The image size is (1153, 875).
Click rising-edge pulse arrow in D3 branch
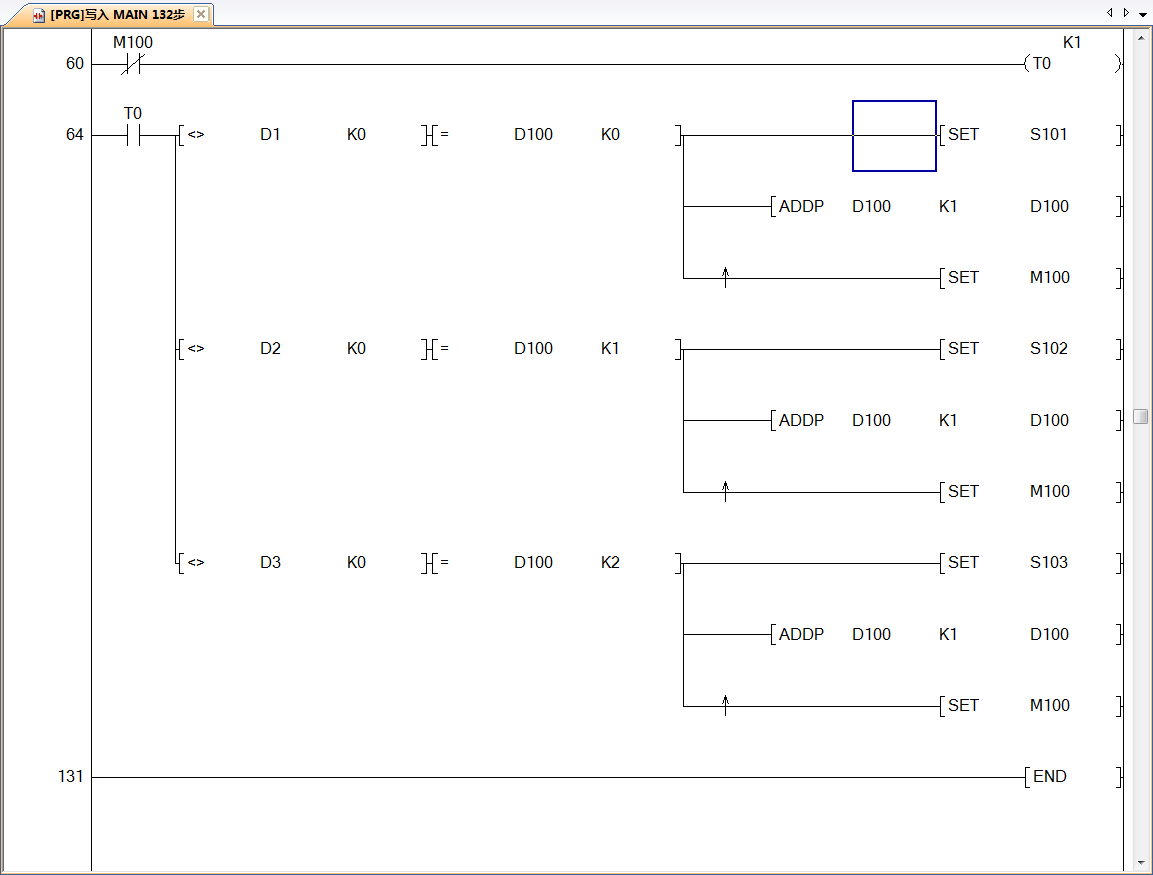725,705
